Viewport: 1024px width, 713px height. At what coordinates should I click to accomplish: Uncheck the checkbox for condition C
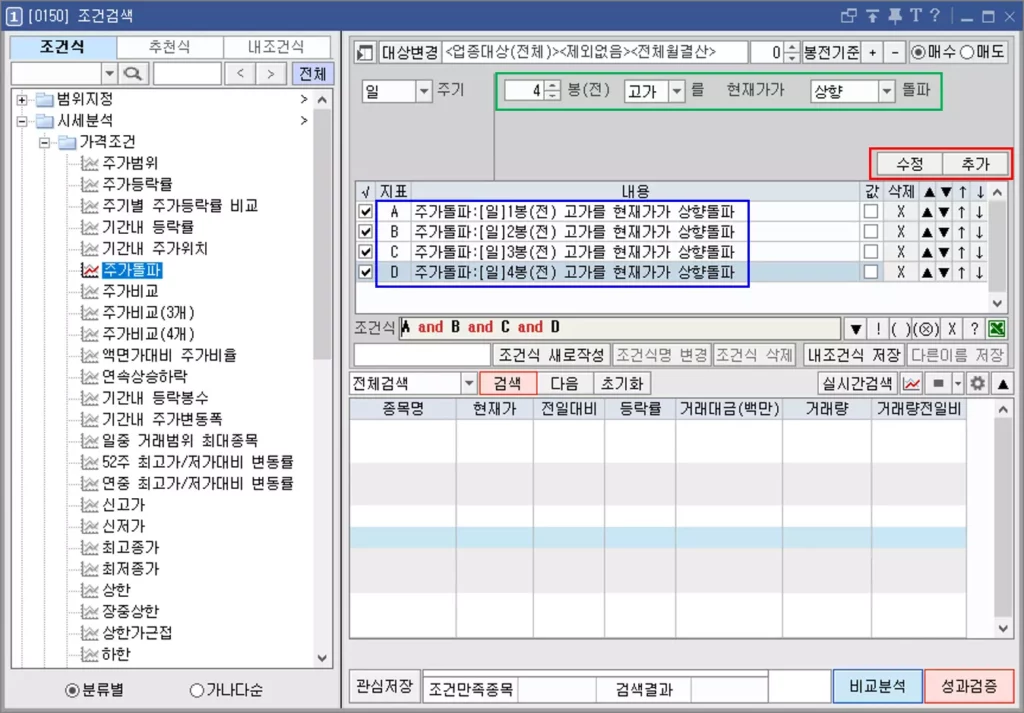tap(366, 251)
